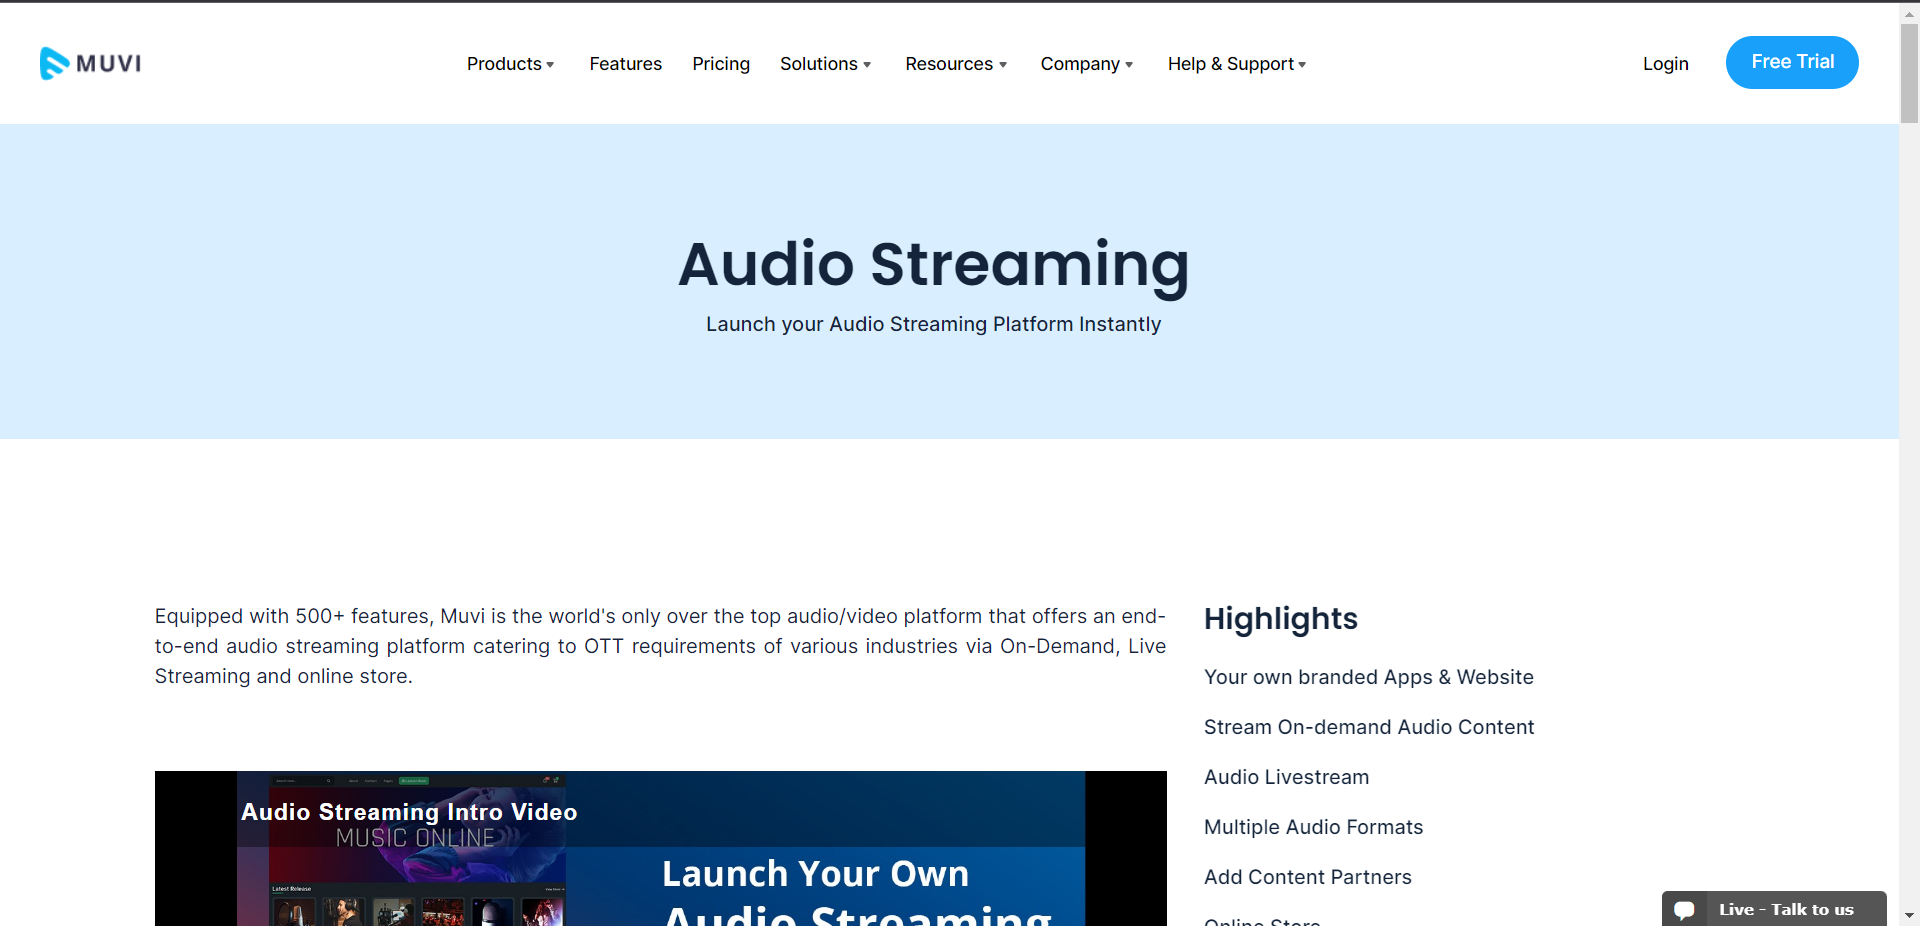Open the Company dropdown menu
The image size is (1920, 926).
coord(1086,64)
